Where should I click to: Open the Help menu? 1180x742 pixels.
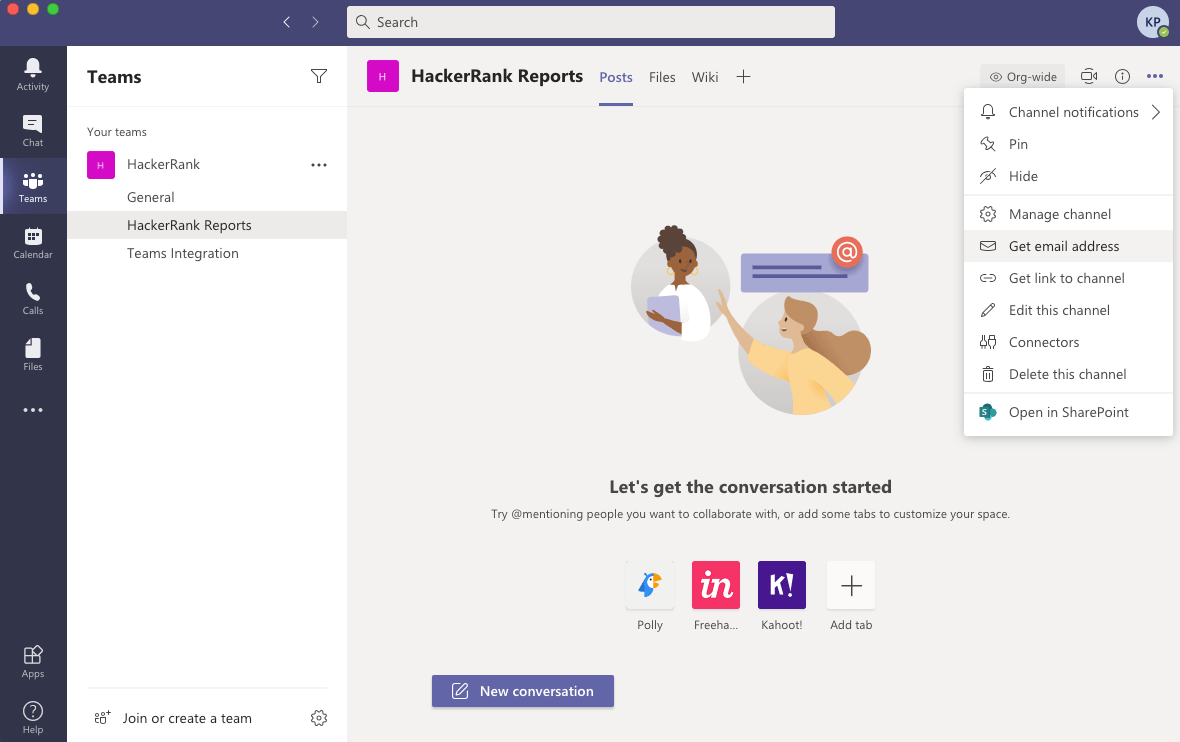click(x=33, y=717)
